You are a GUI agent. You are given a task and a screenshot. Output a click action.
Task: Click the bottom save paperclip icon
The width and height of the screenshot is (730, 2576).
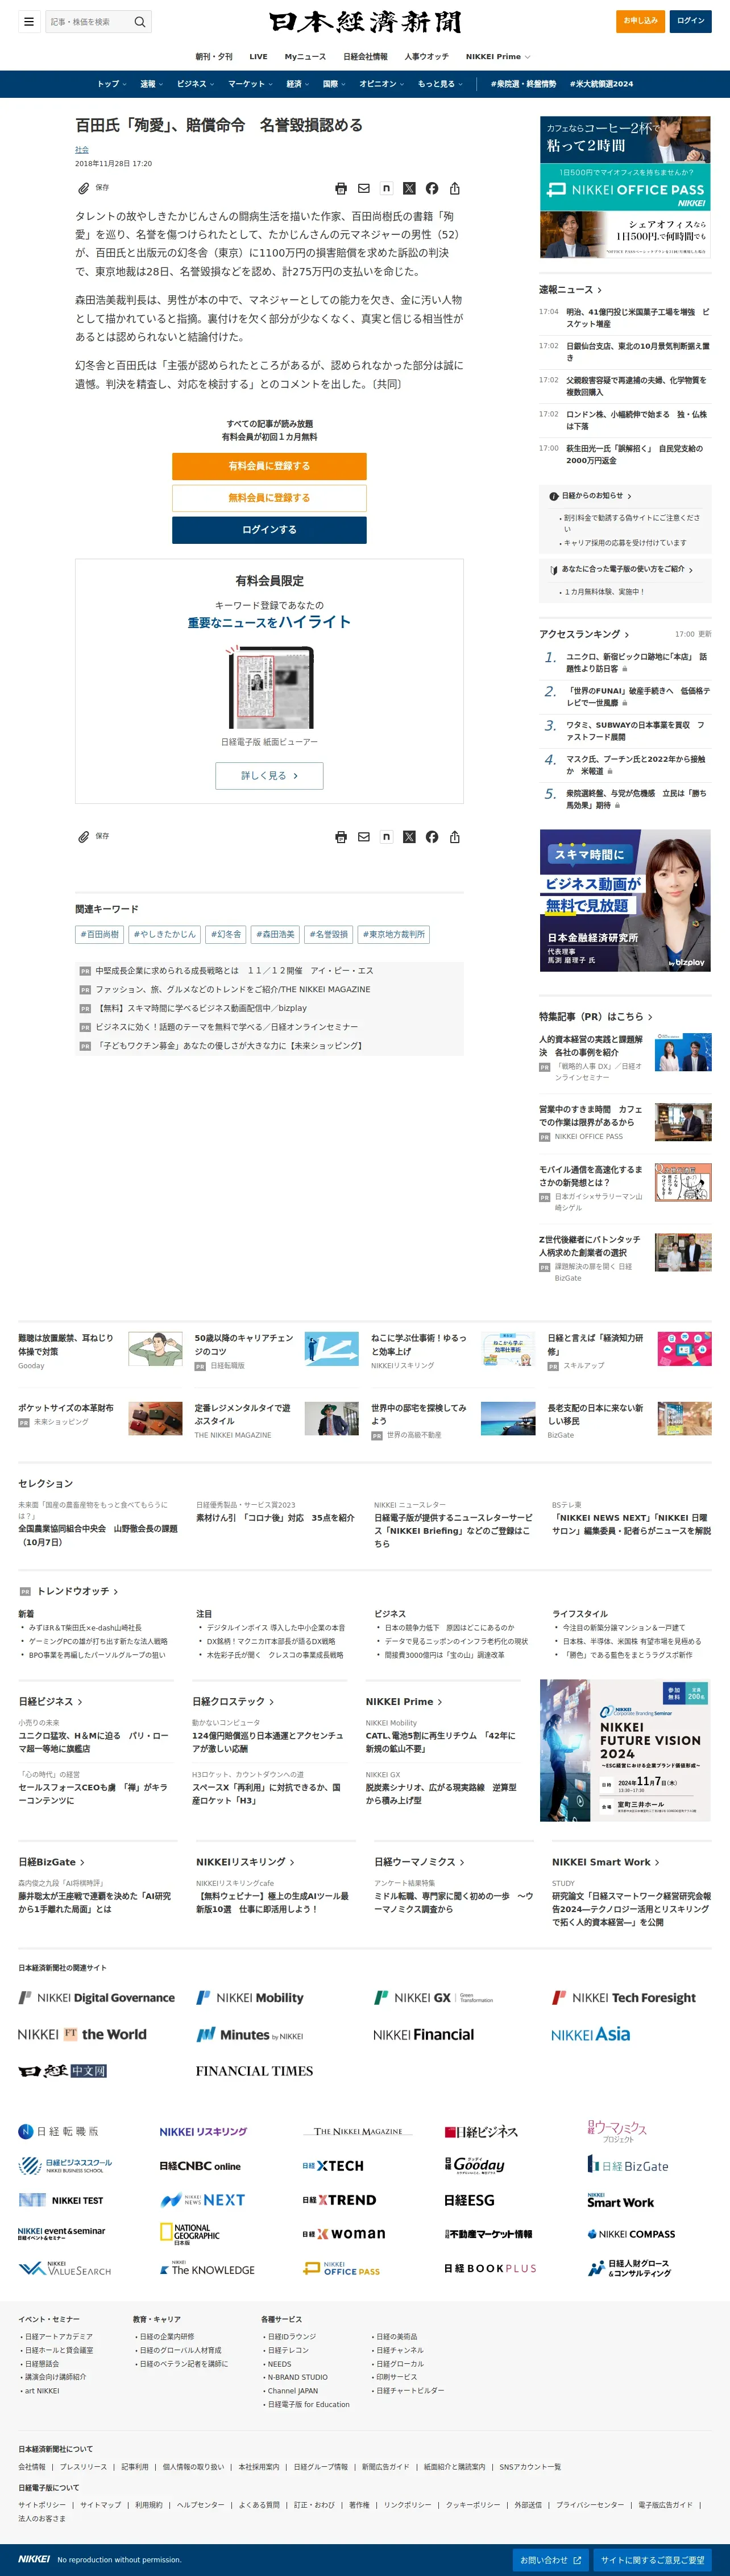pyautogui.click(x=84, y=837)
